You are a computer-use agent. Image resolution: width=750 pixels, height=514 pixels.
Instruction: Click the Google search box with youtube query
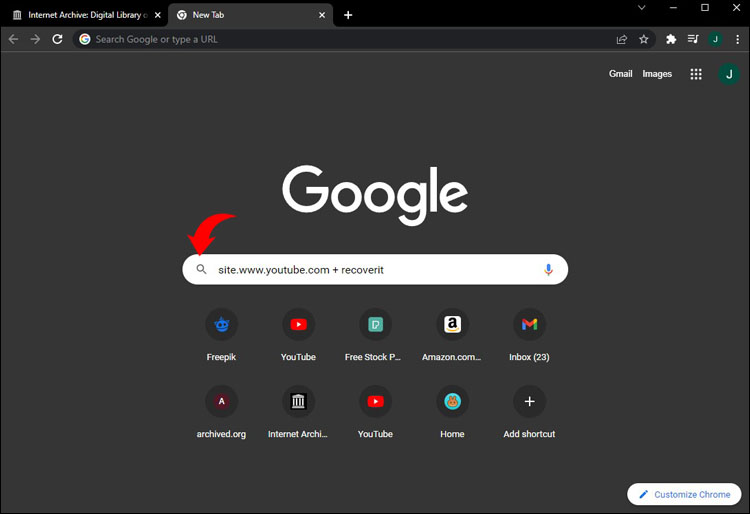375,270
